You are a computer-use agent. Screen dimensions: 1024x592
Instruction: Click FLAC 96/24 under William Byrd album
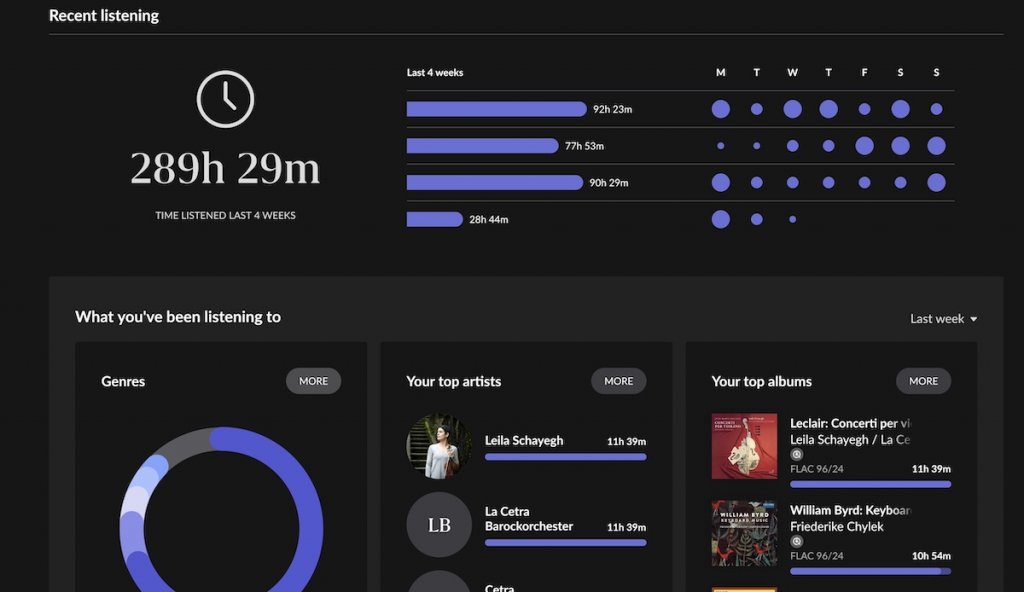pos(816,556)
